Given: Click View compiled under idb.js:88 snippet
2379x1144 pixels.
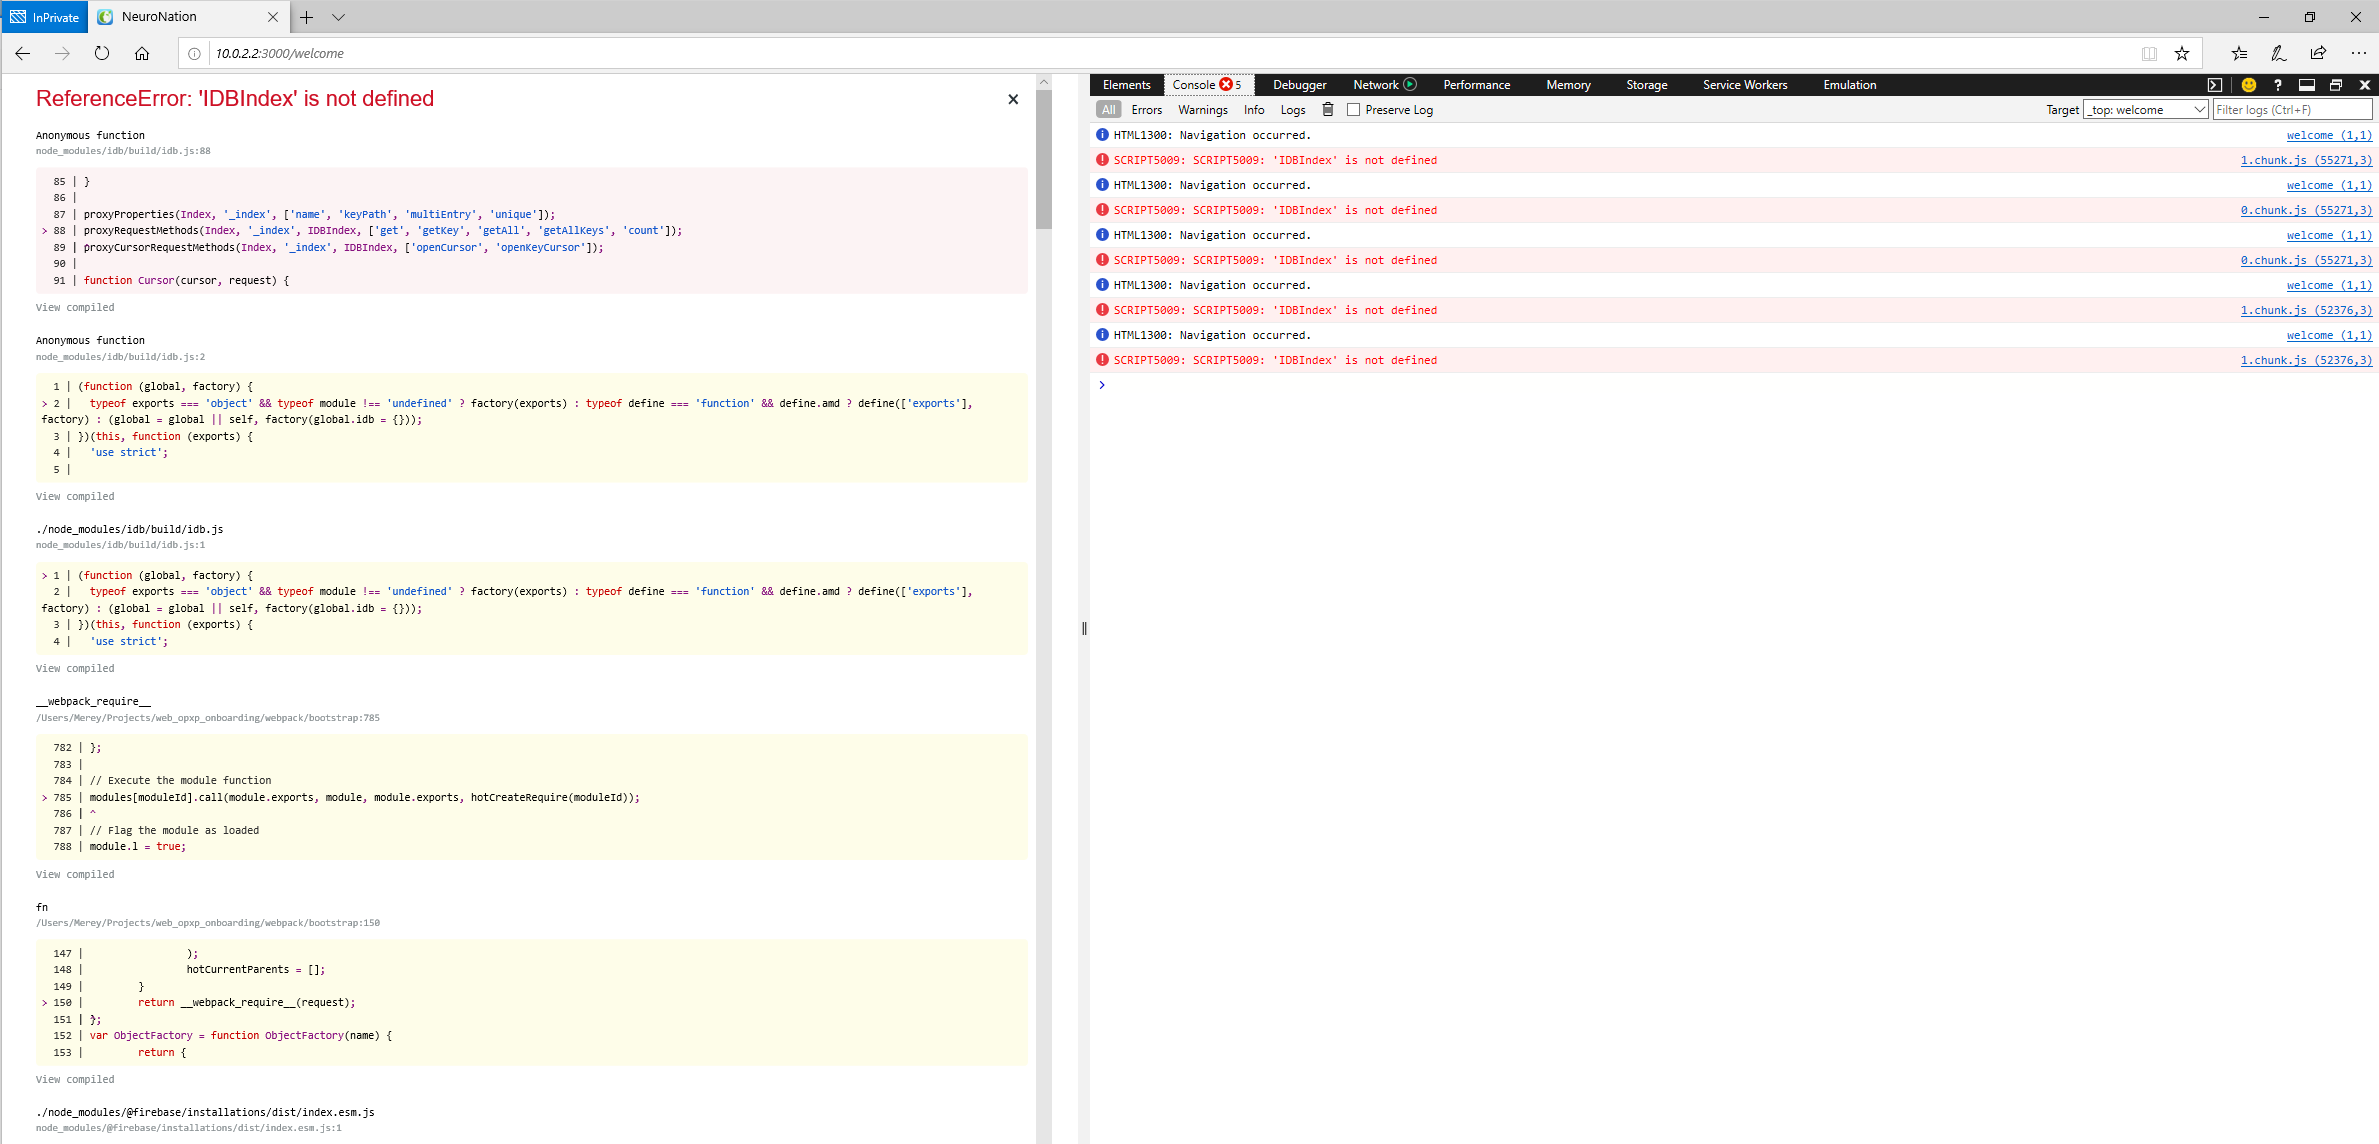Looking at the screenshot, I should pyautogui.click(x=75, y=308).
